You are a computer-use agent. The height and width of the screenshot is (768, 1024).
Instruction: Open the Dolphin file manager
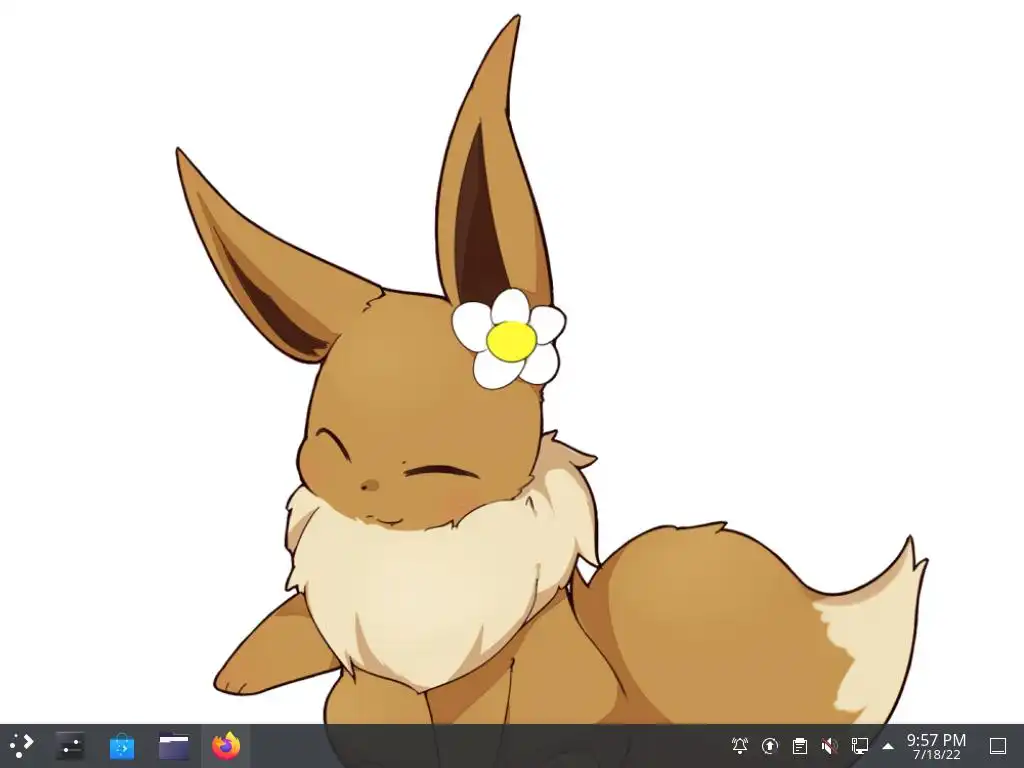tap(174, 746)
